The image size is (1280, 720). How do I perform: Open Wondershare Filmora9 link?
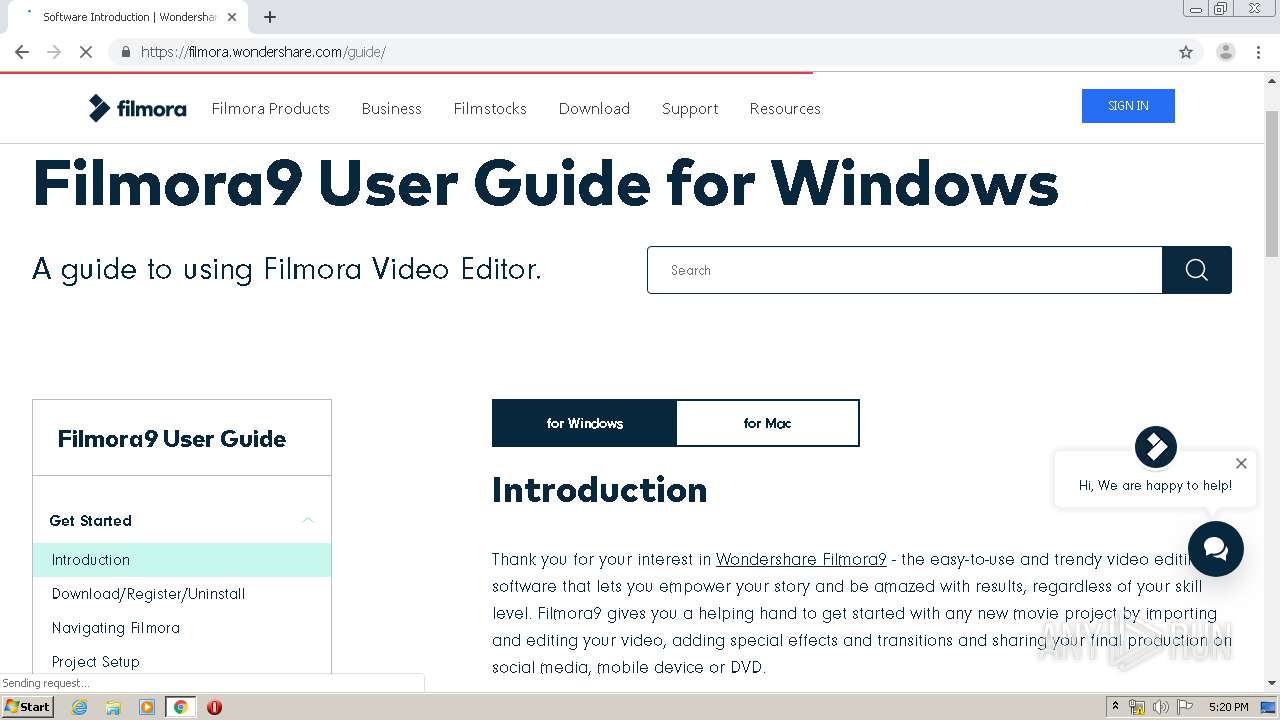pyautogui.click(x=801, y=560)
